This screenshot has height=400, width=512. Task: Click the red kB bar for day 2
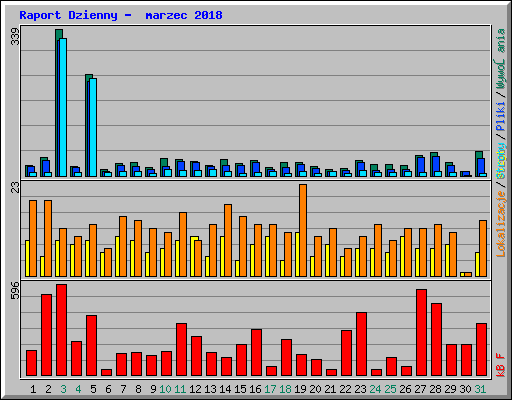coord(46,335)
